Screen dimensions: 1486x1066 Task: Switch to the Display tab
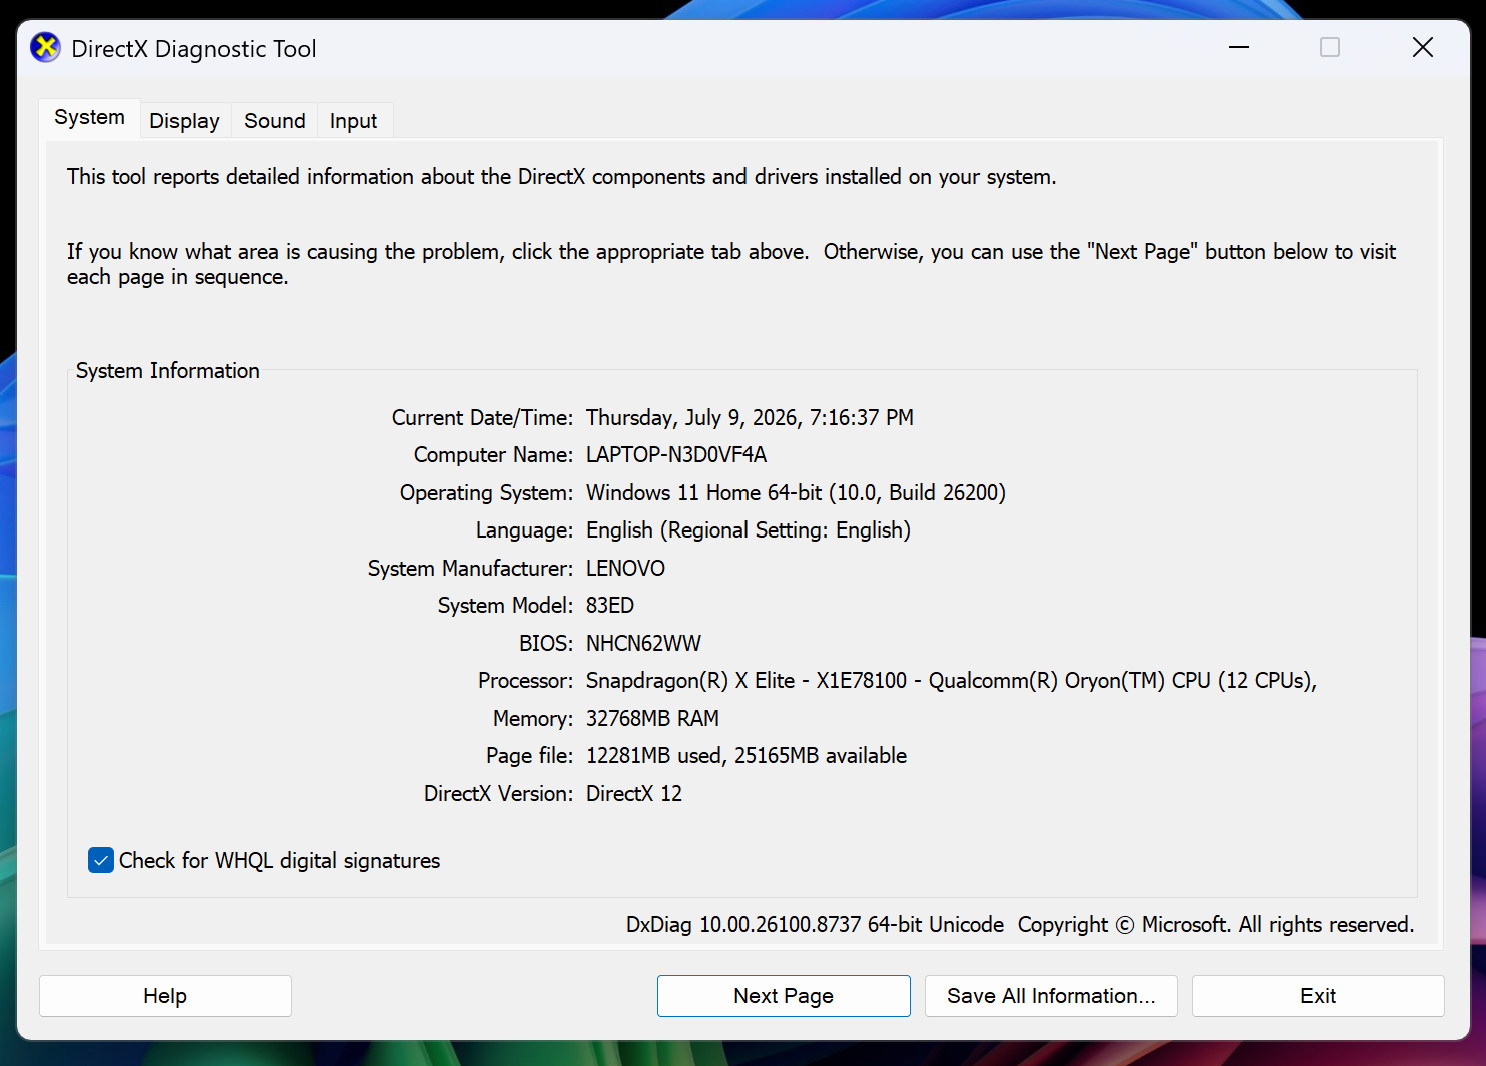click(x=185, y=121)
